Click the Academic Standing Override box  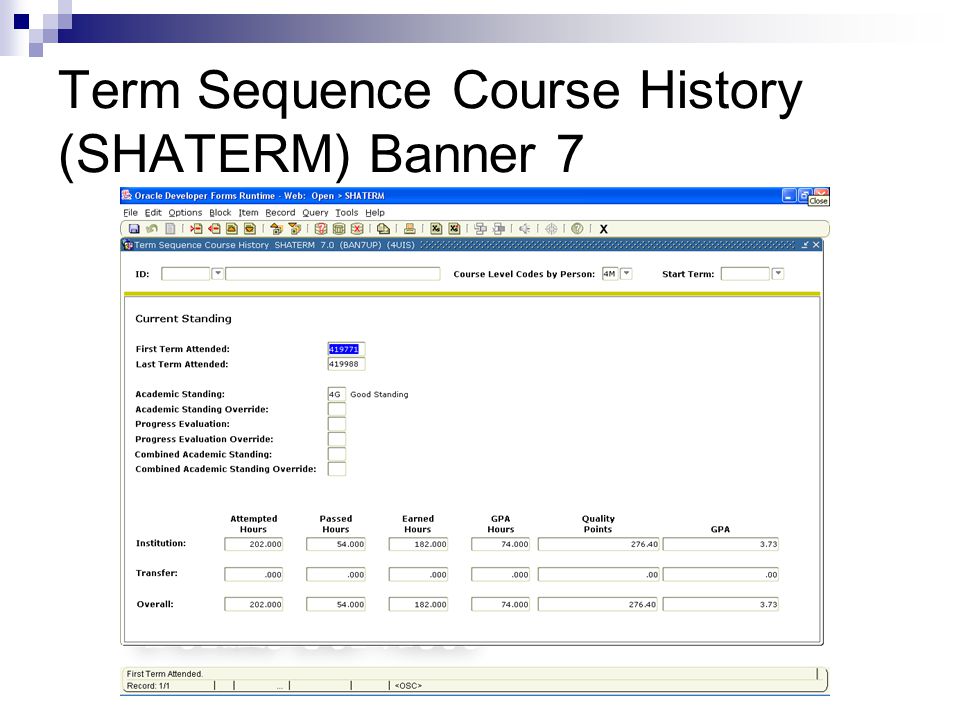click(337, 409)
